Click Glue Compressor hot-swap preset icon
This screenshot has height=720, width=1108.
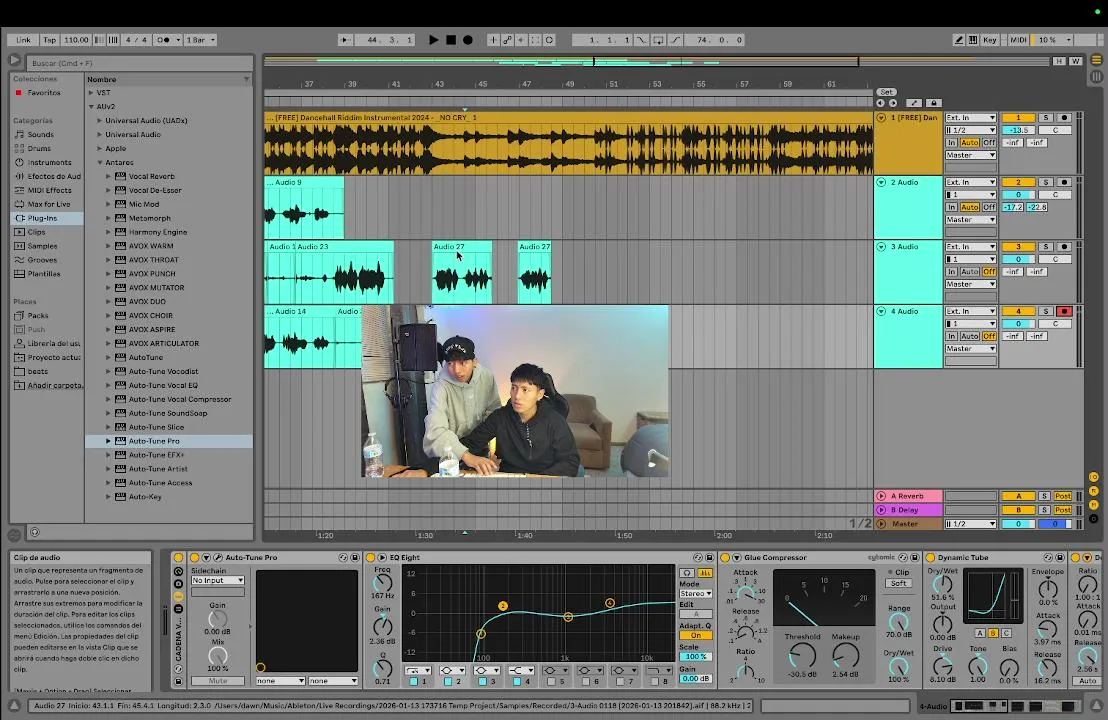point(903,557)
